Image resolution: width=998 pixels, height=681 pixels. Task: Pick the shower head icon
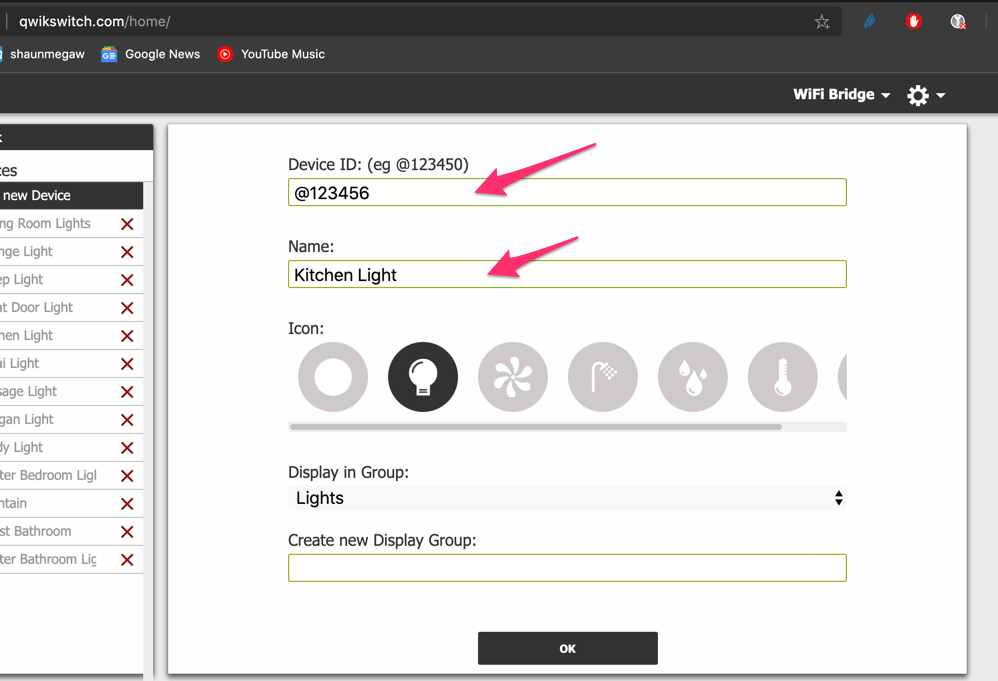[x=603, y=377]
